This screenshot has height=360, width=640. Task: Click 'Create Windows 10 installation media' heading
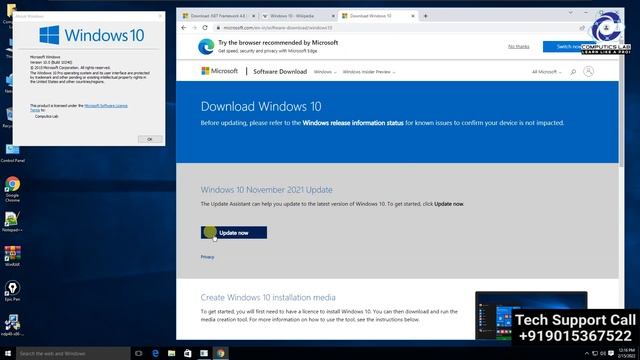click(268, 298)
